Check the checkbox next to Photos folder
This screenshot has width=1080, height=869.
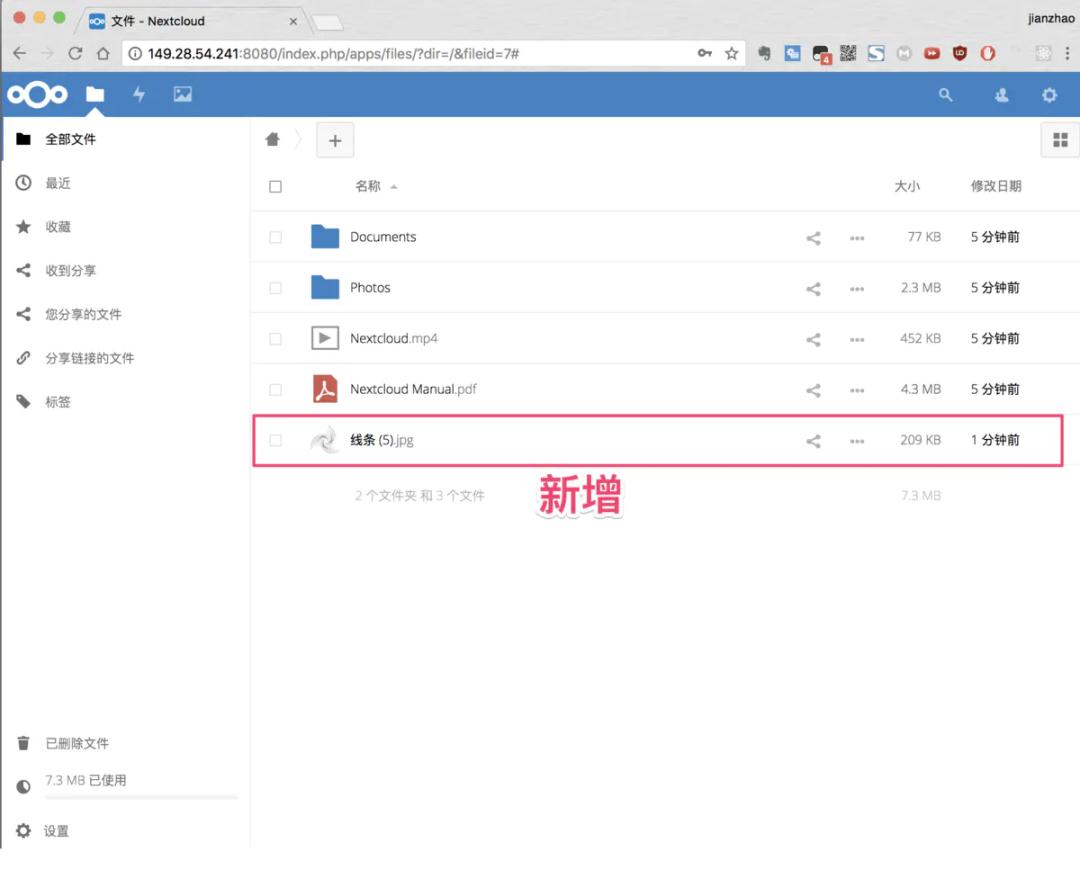(x=275, y=287)
